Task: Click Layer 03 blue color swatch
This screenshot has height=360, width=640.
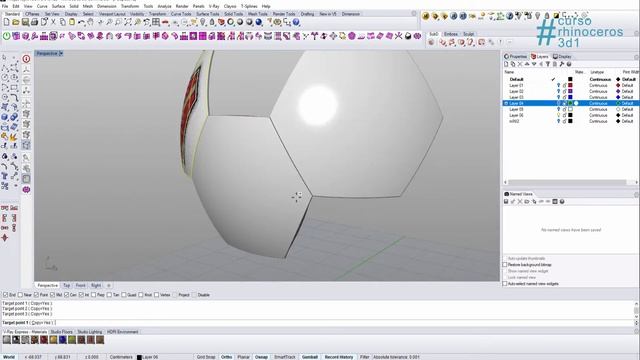Action: click(x=570, y=97)
